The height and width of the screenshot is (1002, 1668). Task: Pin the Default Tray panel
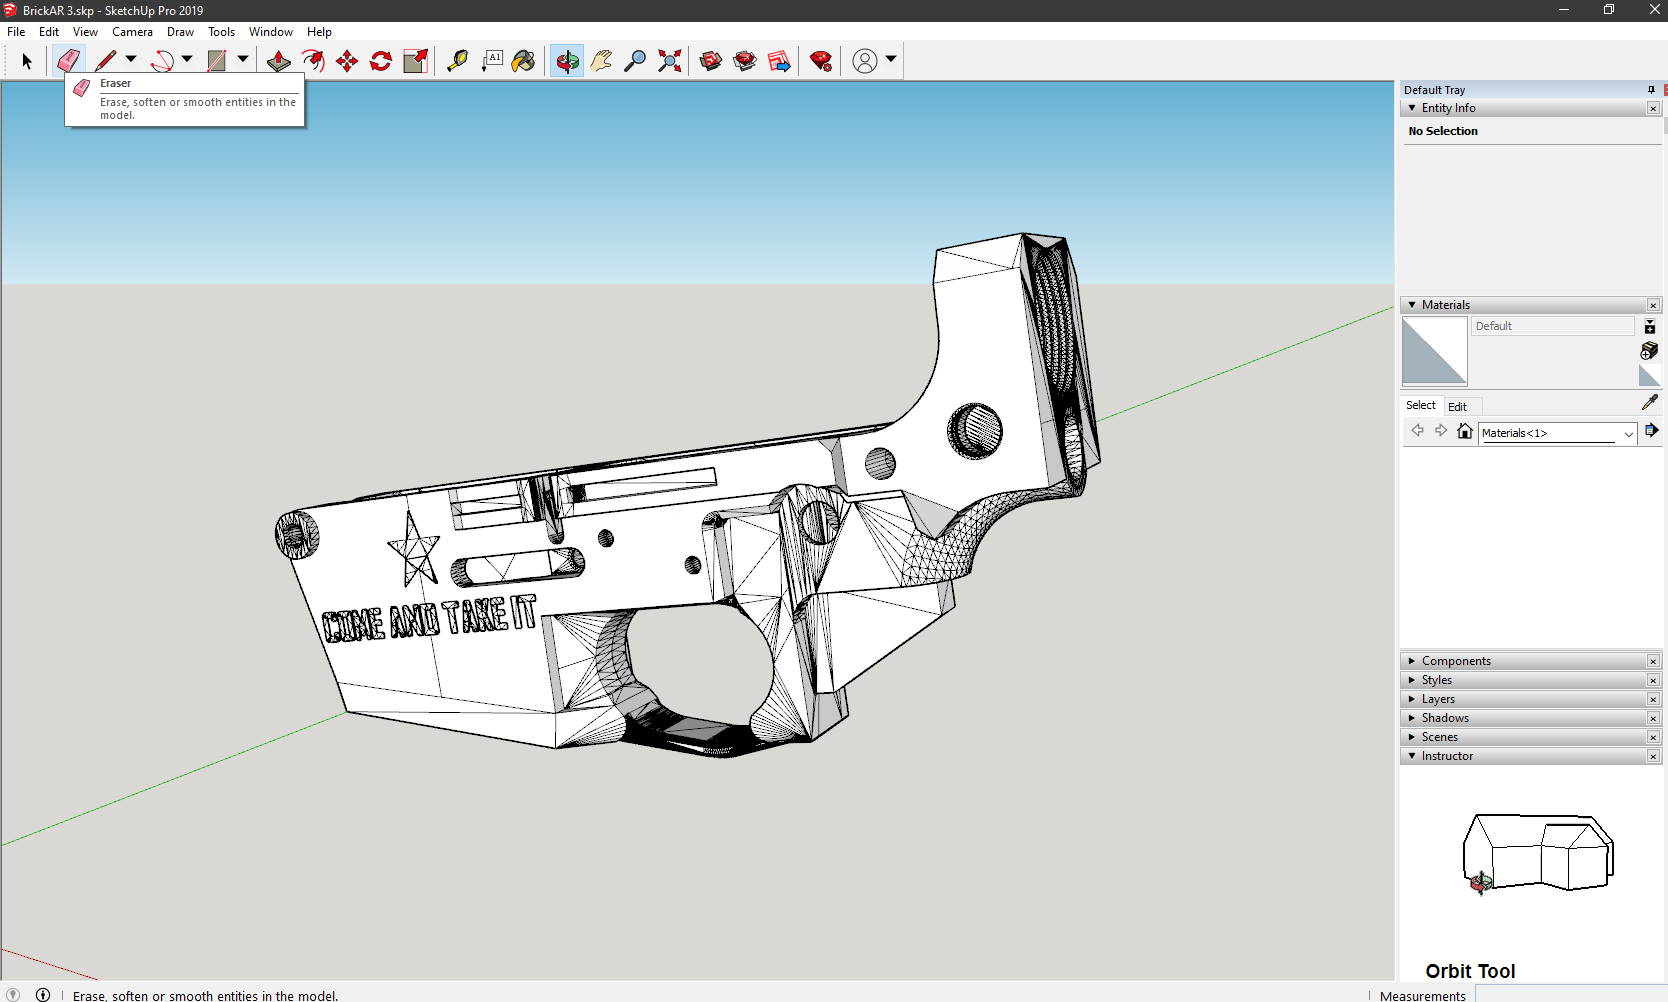coord(1651,90)
